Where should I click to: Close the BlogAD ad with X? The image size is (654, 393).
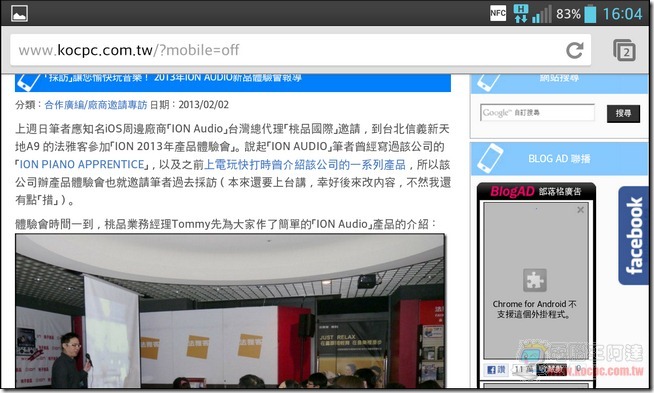(x=580, y=210)
